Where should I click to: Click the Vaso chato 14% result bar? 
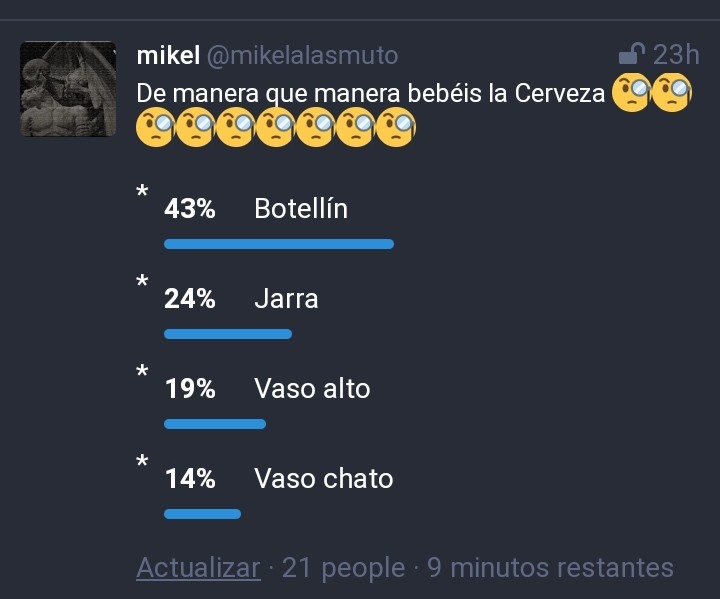[202, 514]
